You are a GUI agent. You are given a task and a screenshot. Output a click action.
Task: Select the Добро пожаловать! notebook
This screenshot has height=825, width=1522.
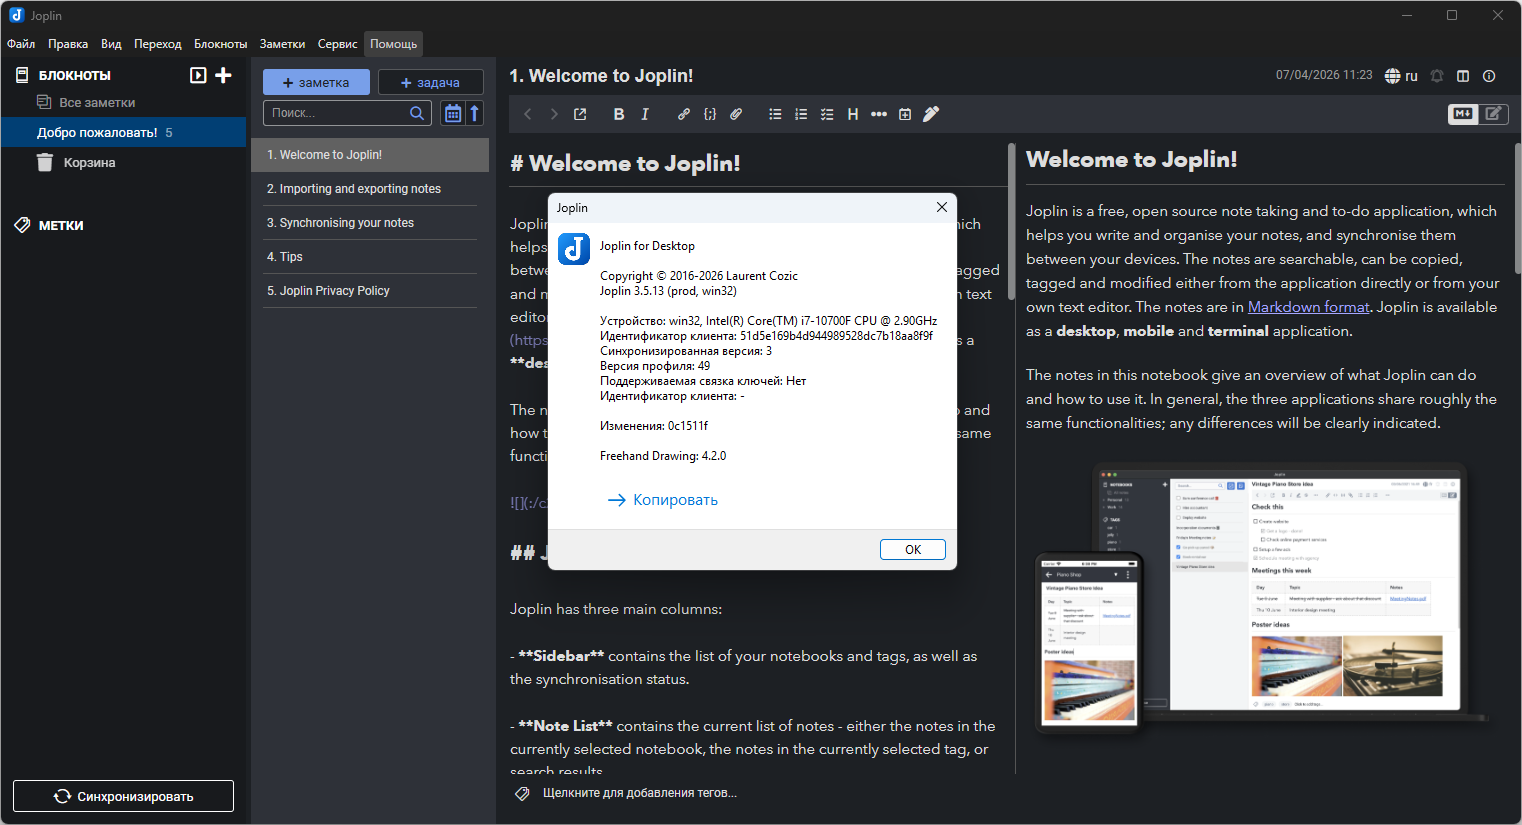point(124,132)
